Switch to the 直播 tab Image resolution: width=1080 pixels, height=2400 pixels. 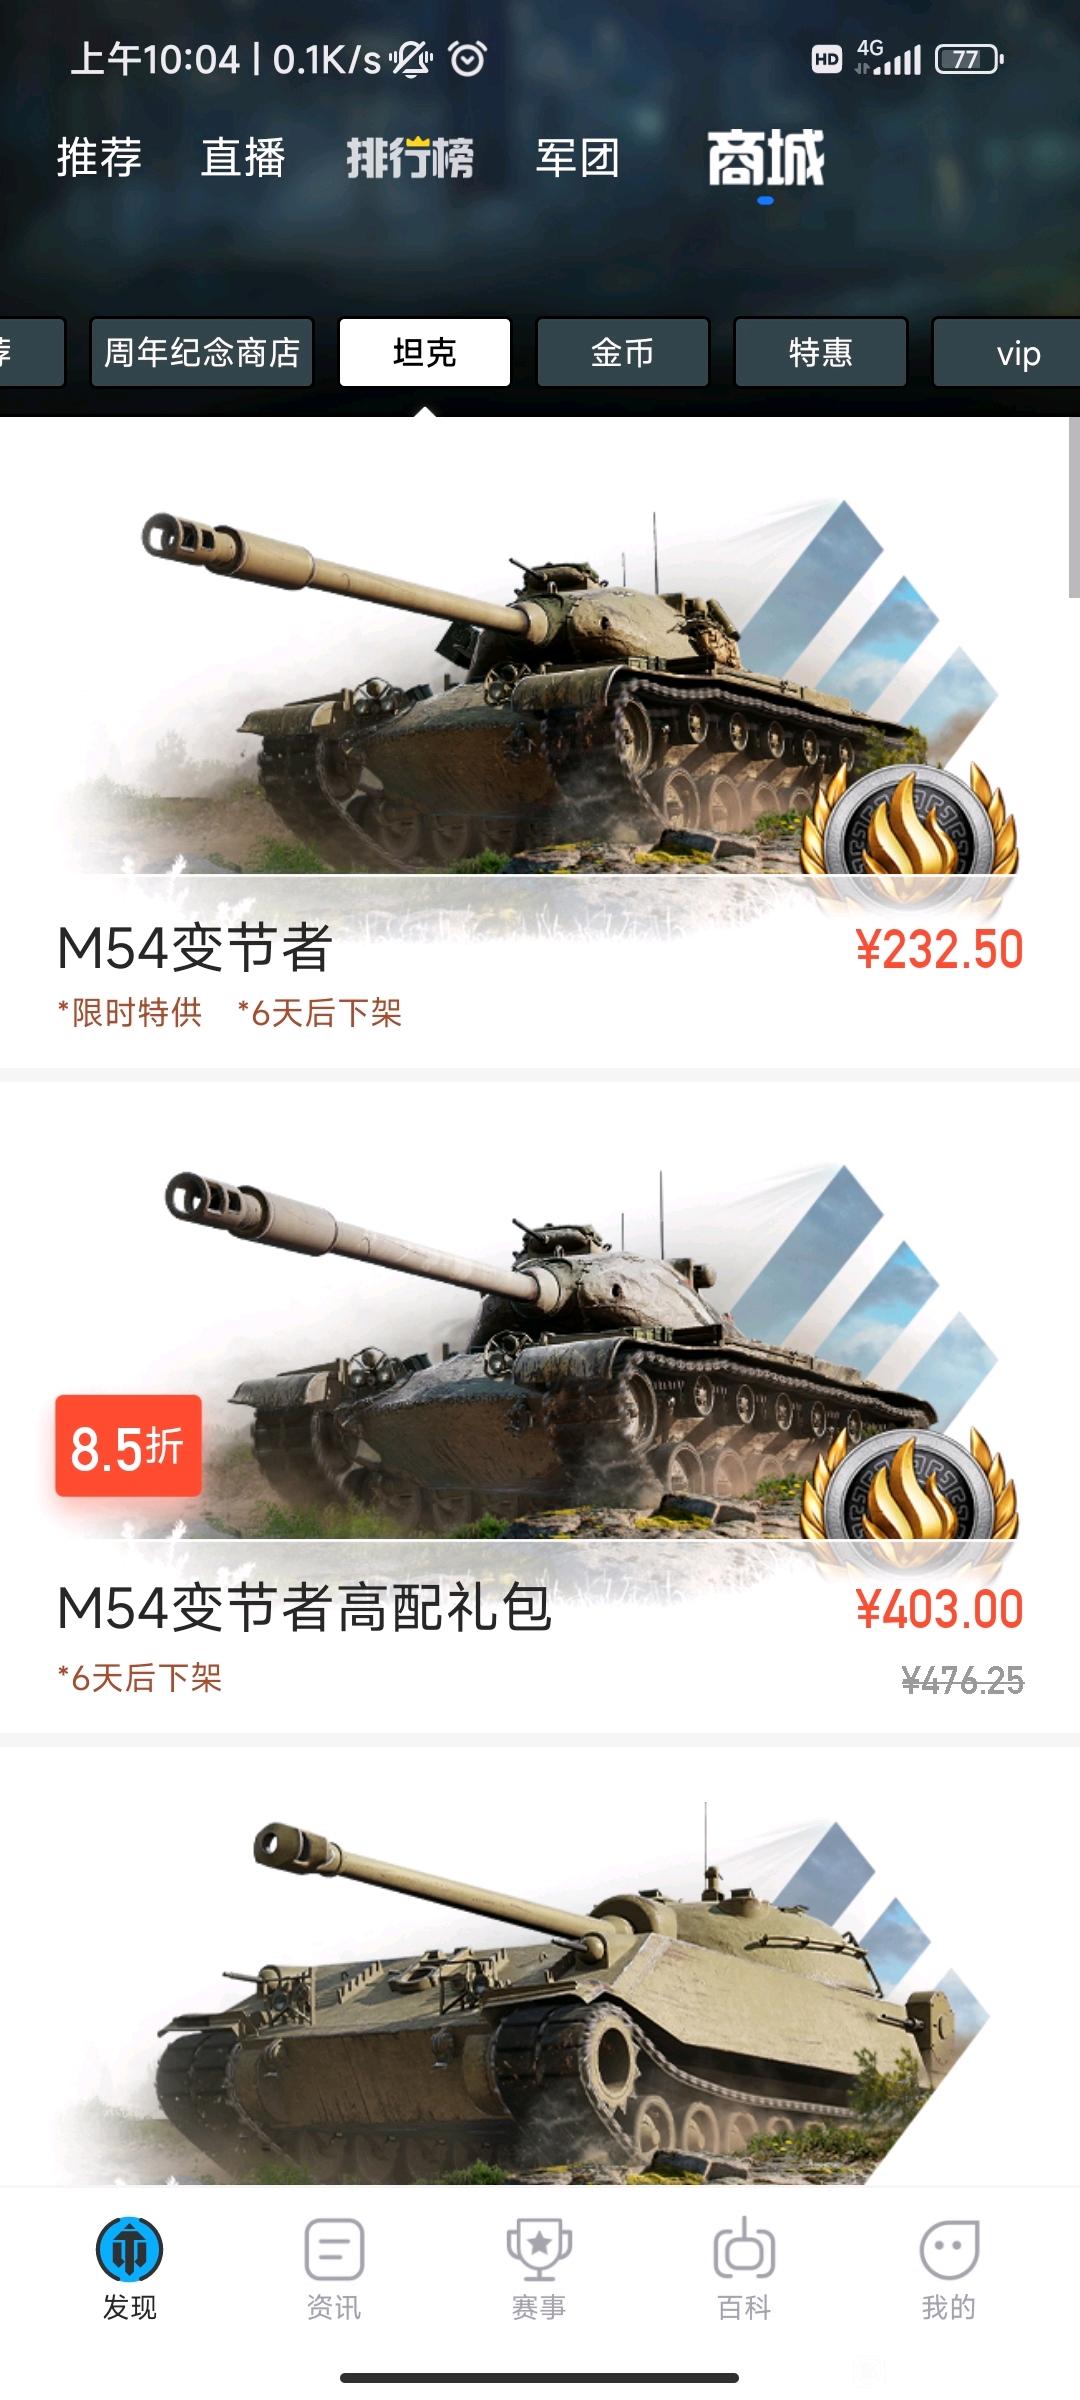[x=243, y=158]
